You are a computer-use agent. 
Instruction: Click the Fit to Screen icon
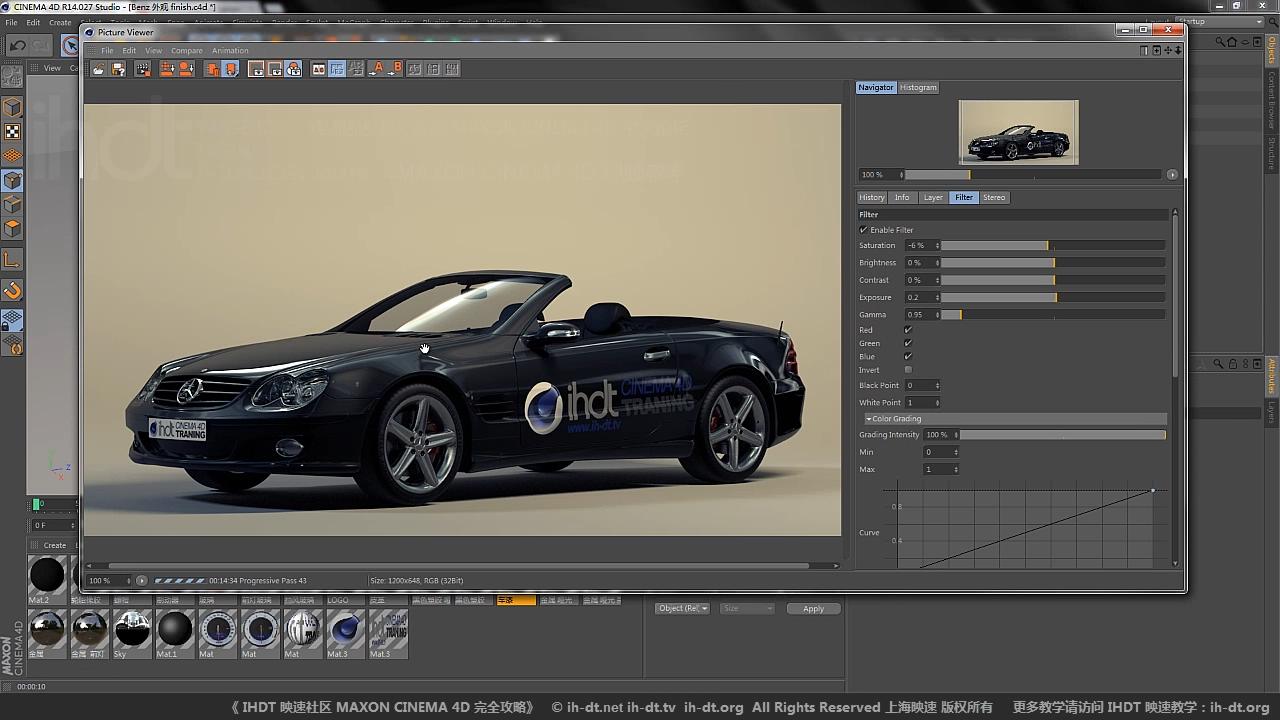coord(256,69)
